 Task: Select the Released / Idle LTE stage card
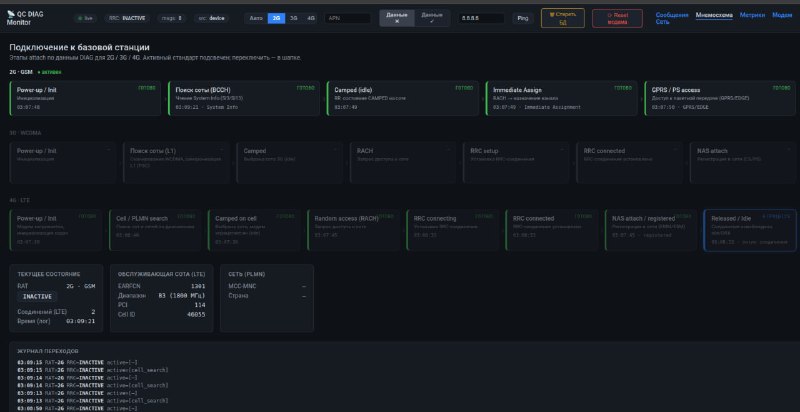[749, 230]
